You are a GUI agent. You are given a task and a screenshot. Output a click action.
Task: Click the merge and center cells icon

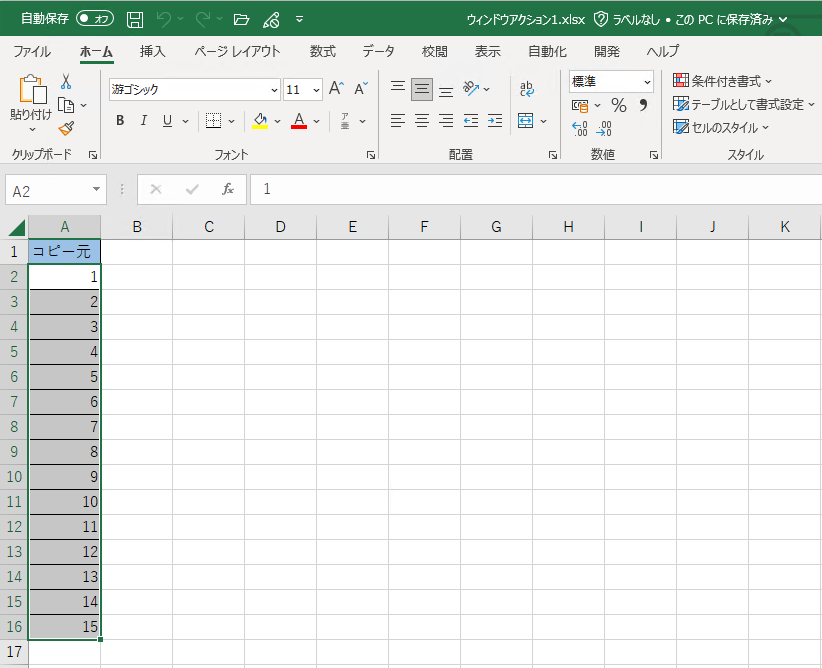[x=526, y=121]
